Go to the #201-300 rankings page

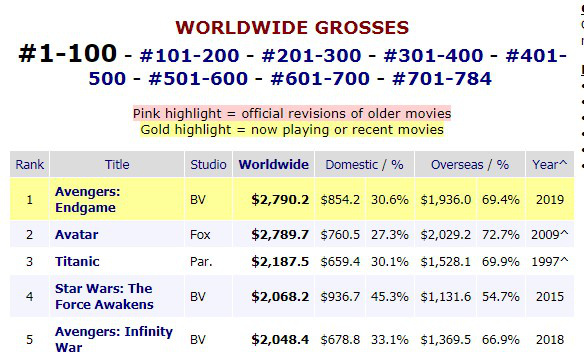coord(311,56)
